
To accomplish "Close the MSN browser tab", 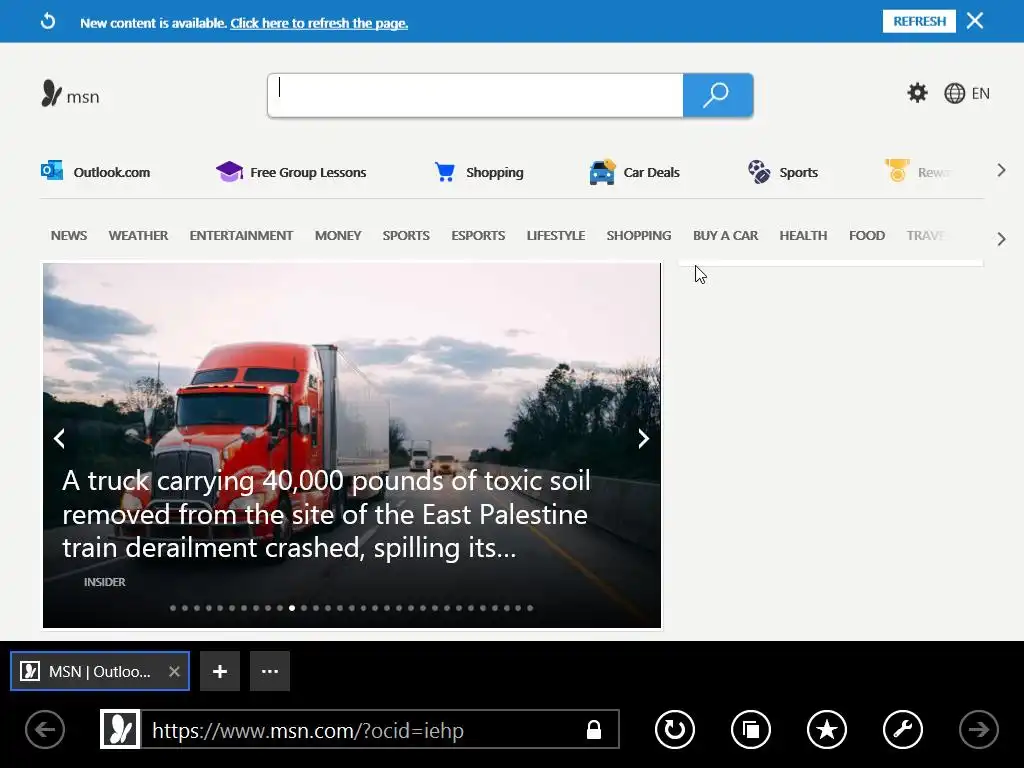I will click(174, 671).
